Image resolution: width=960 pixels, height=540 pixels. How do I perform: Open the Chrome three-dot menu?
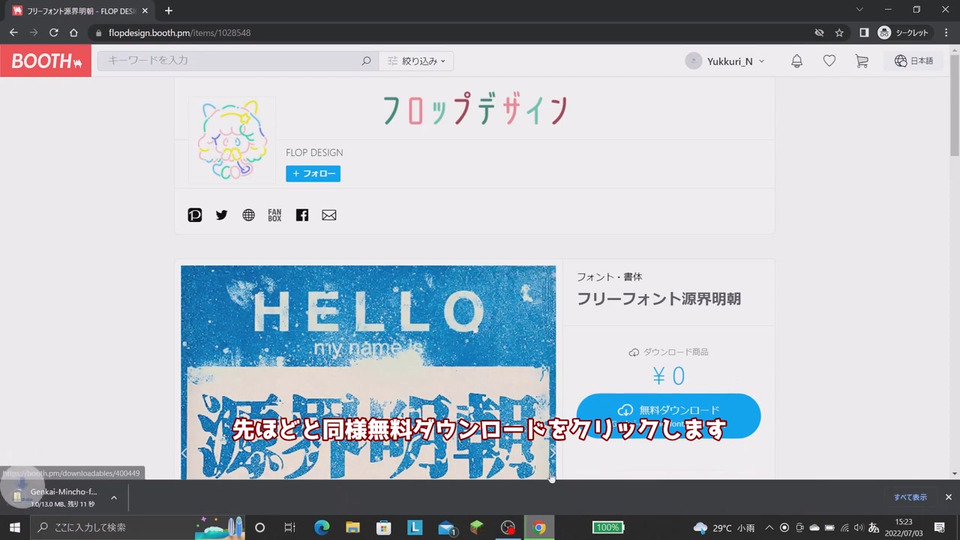coord(947,32)
